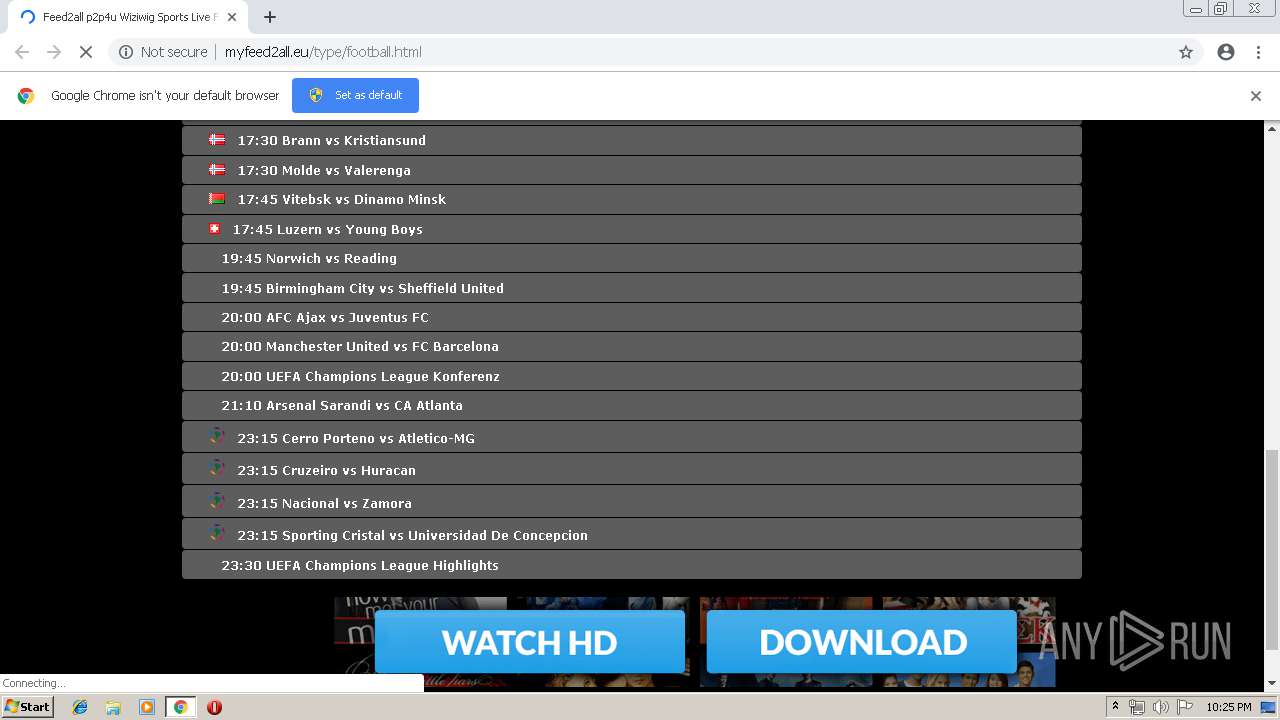Open 23:15 Cerro Porteno vs Atletico-MG

tap(632, 437)
